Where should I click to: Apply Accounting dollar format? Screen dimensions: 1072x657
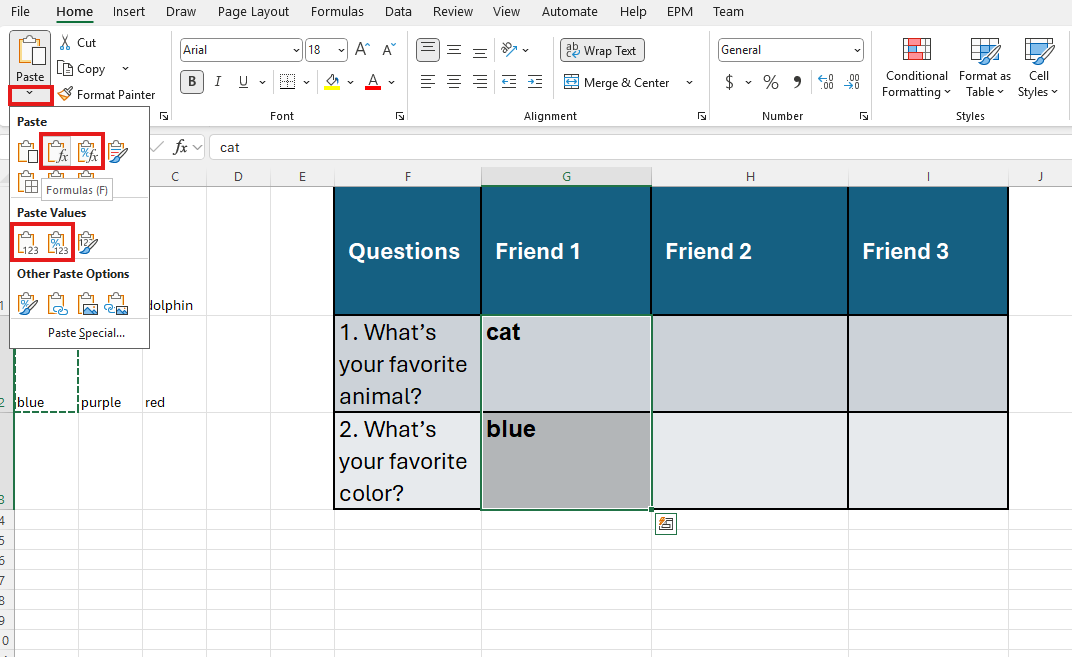click(729, 82)
